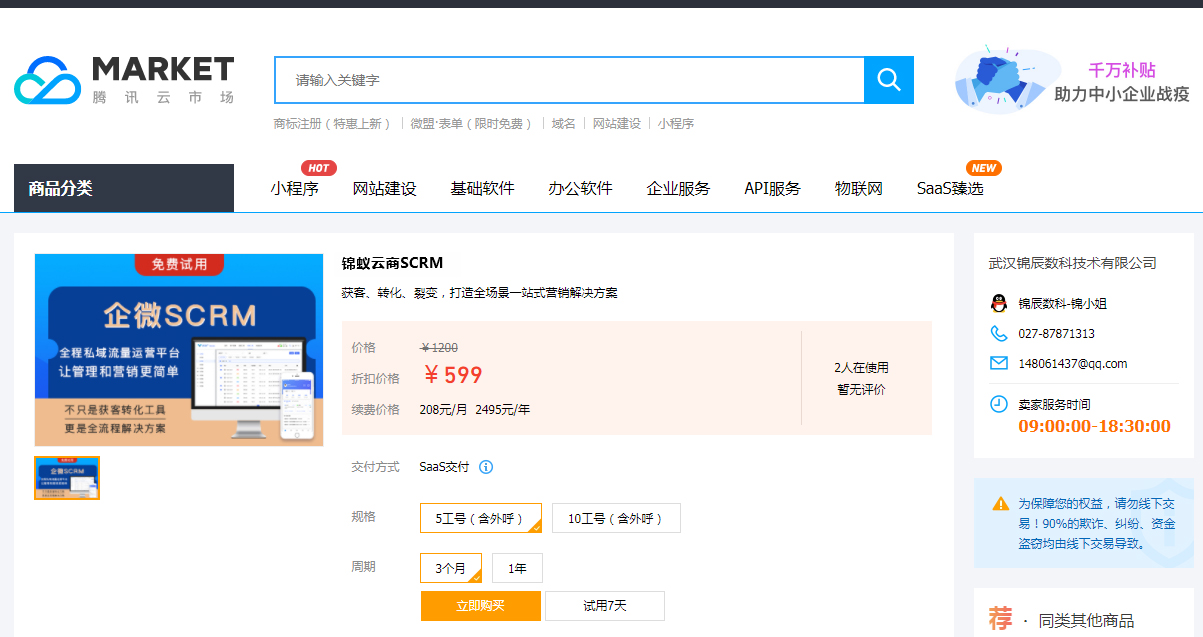Image resolution: width=1203 pixels, height=637 pixels.
Task: Click the 试用7天 trial button
Action: [x=605, y=606]
